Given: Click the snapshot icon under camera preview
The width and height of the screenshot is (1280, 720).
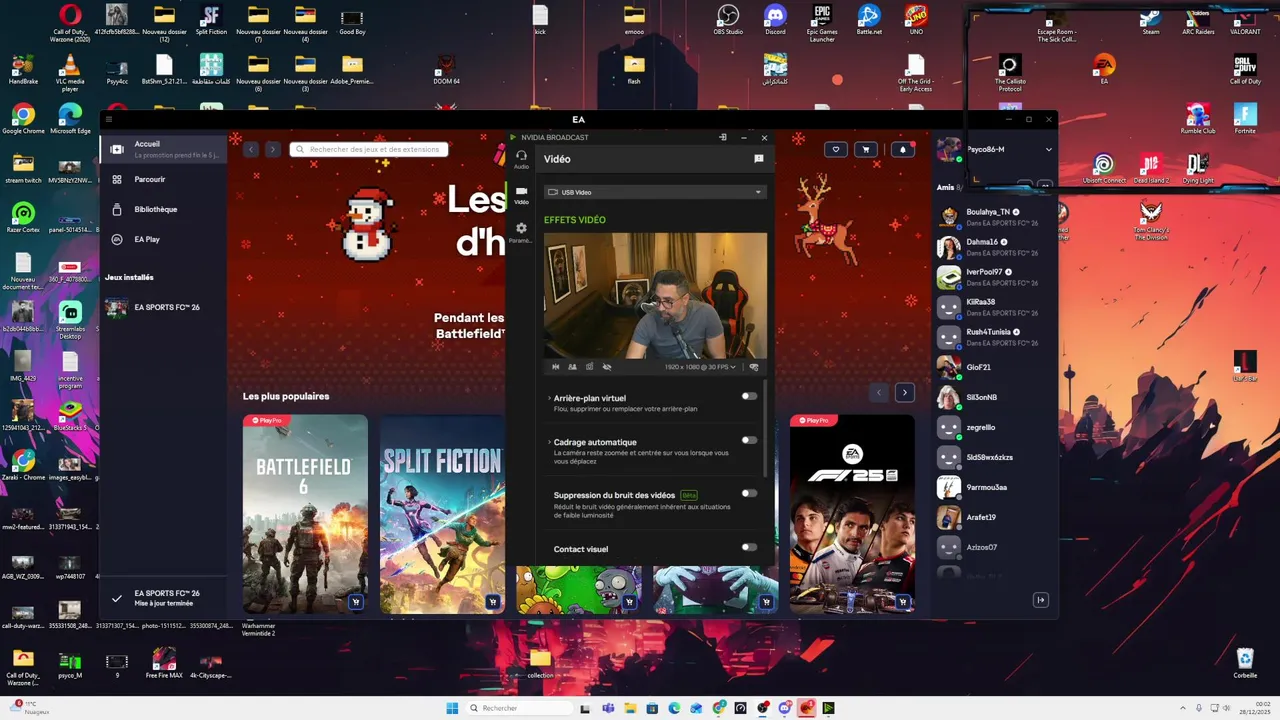Looking at the screenshot, I should pos(589,367).
